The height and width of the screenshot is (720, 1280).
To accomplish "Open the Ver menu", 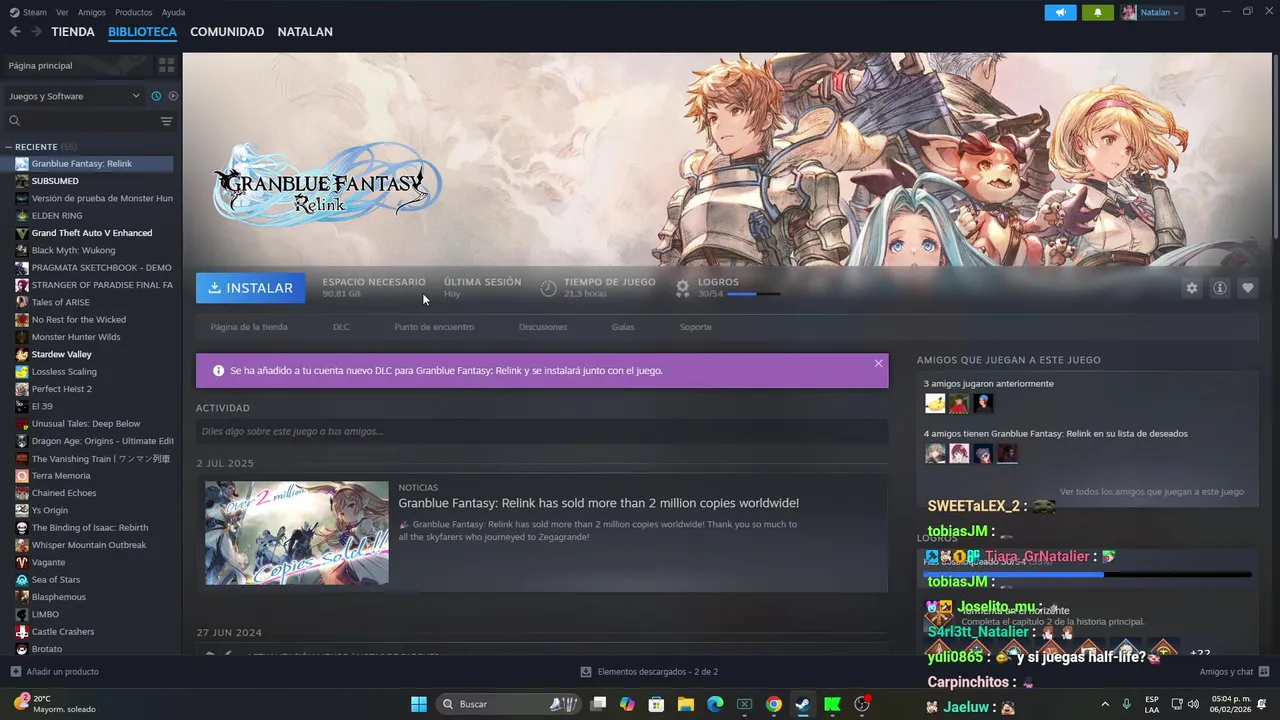I will pyautogui.click(x=62, y=12).
